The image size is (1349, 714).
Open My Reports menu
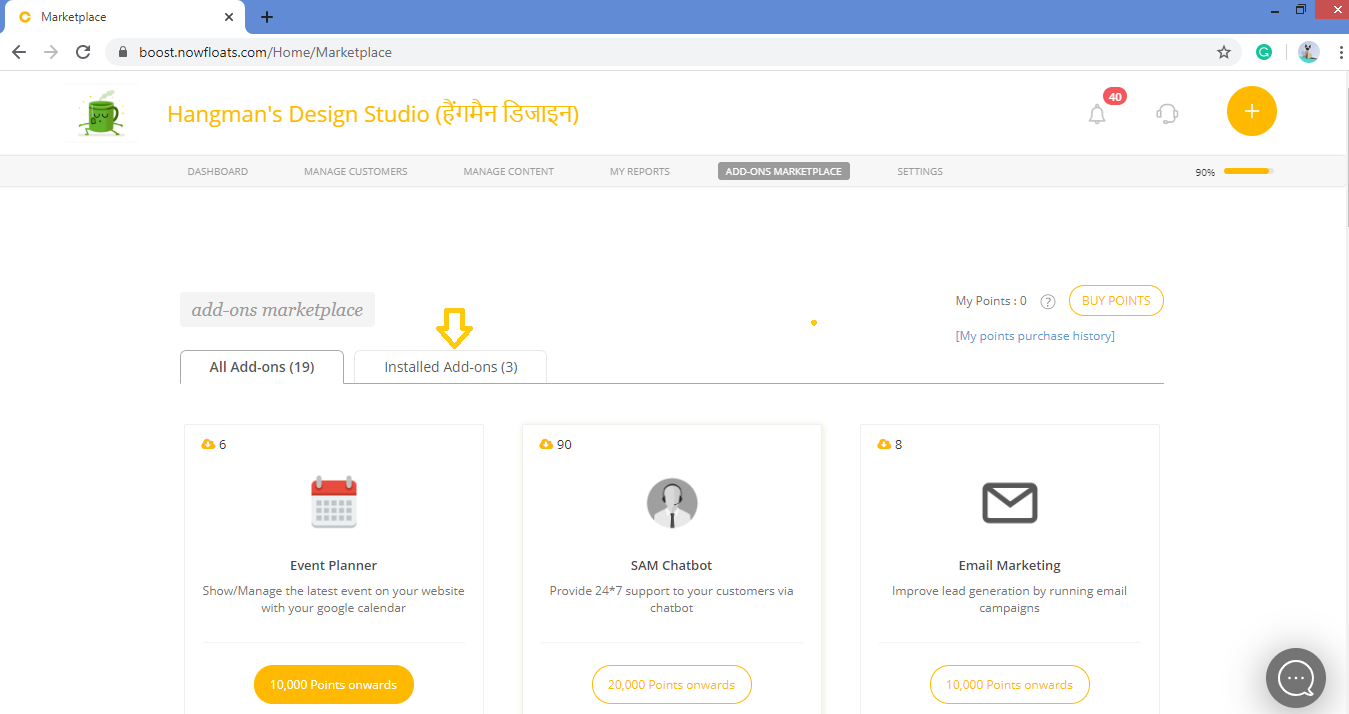[640, 171]
